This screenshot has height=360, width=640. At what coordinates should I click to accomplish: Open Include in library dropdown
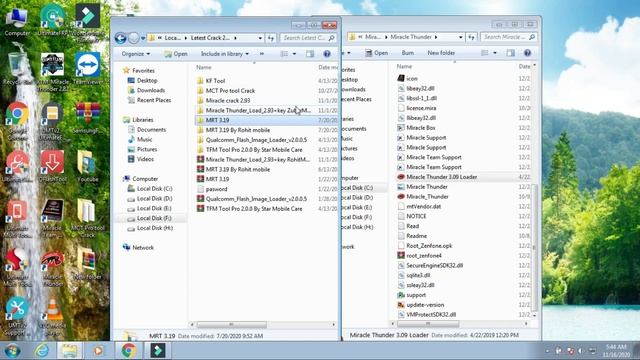pos(224,54)
